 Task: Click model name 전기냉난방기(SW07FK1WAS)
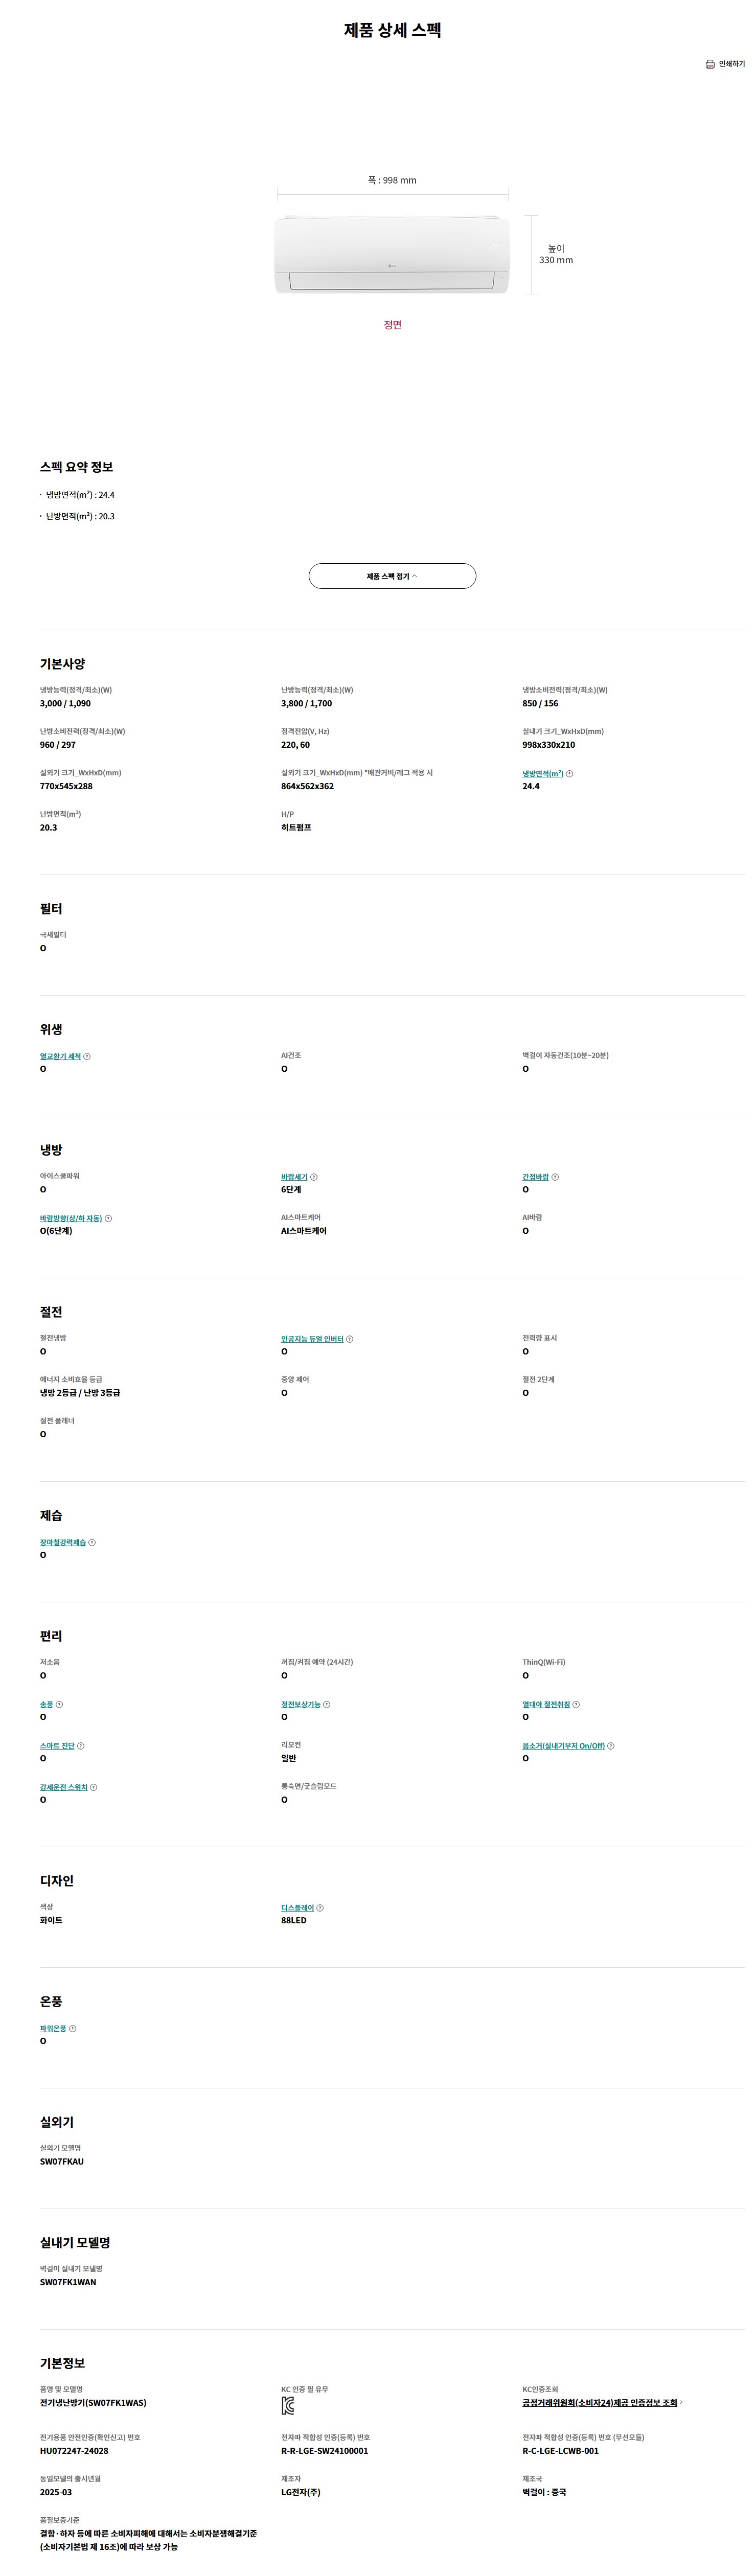93,2403
